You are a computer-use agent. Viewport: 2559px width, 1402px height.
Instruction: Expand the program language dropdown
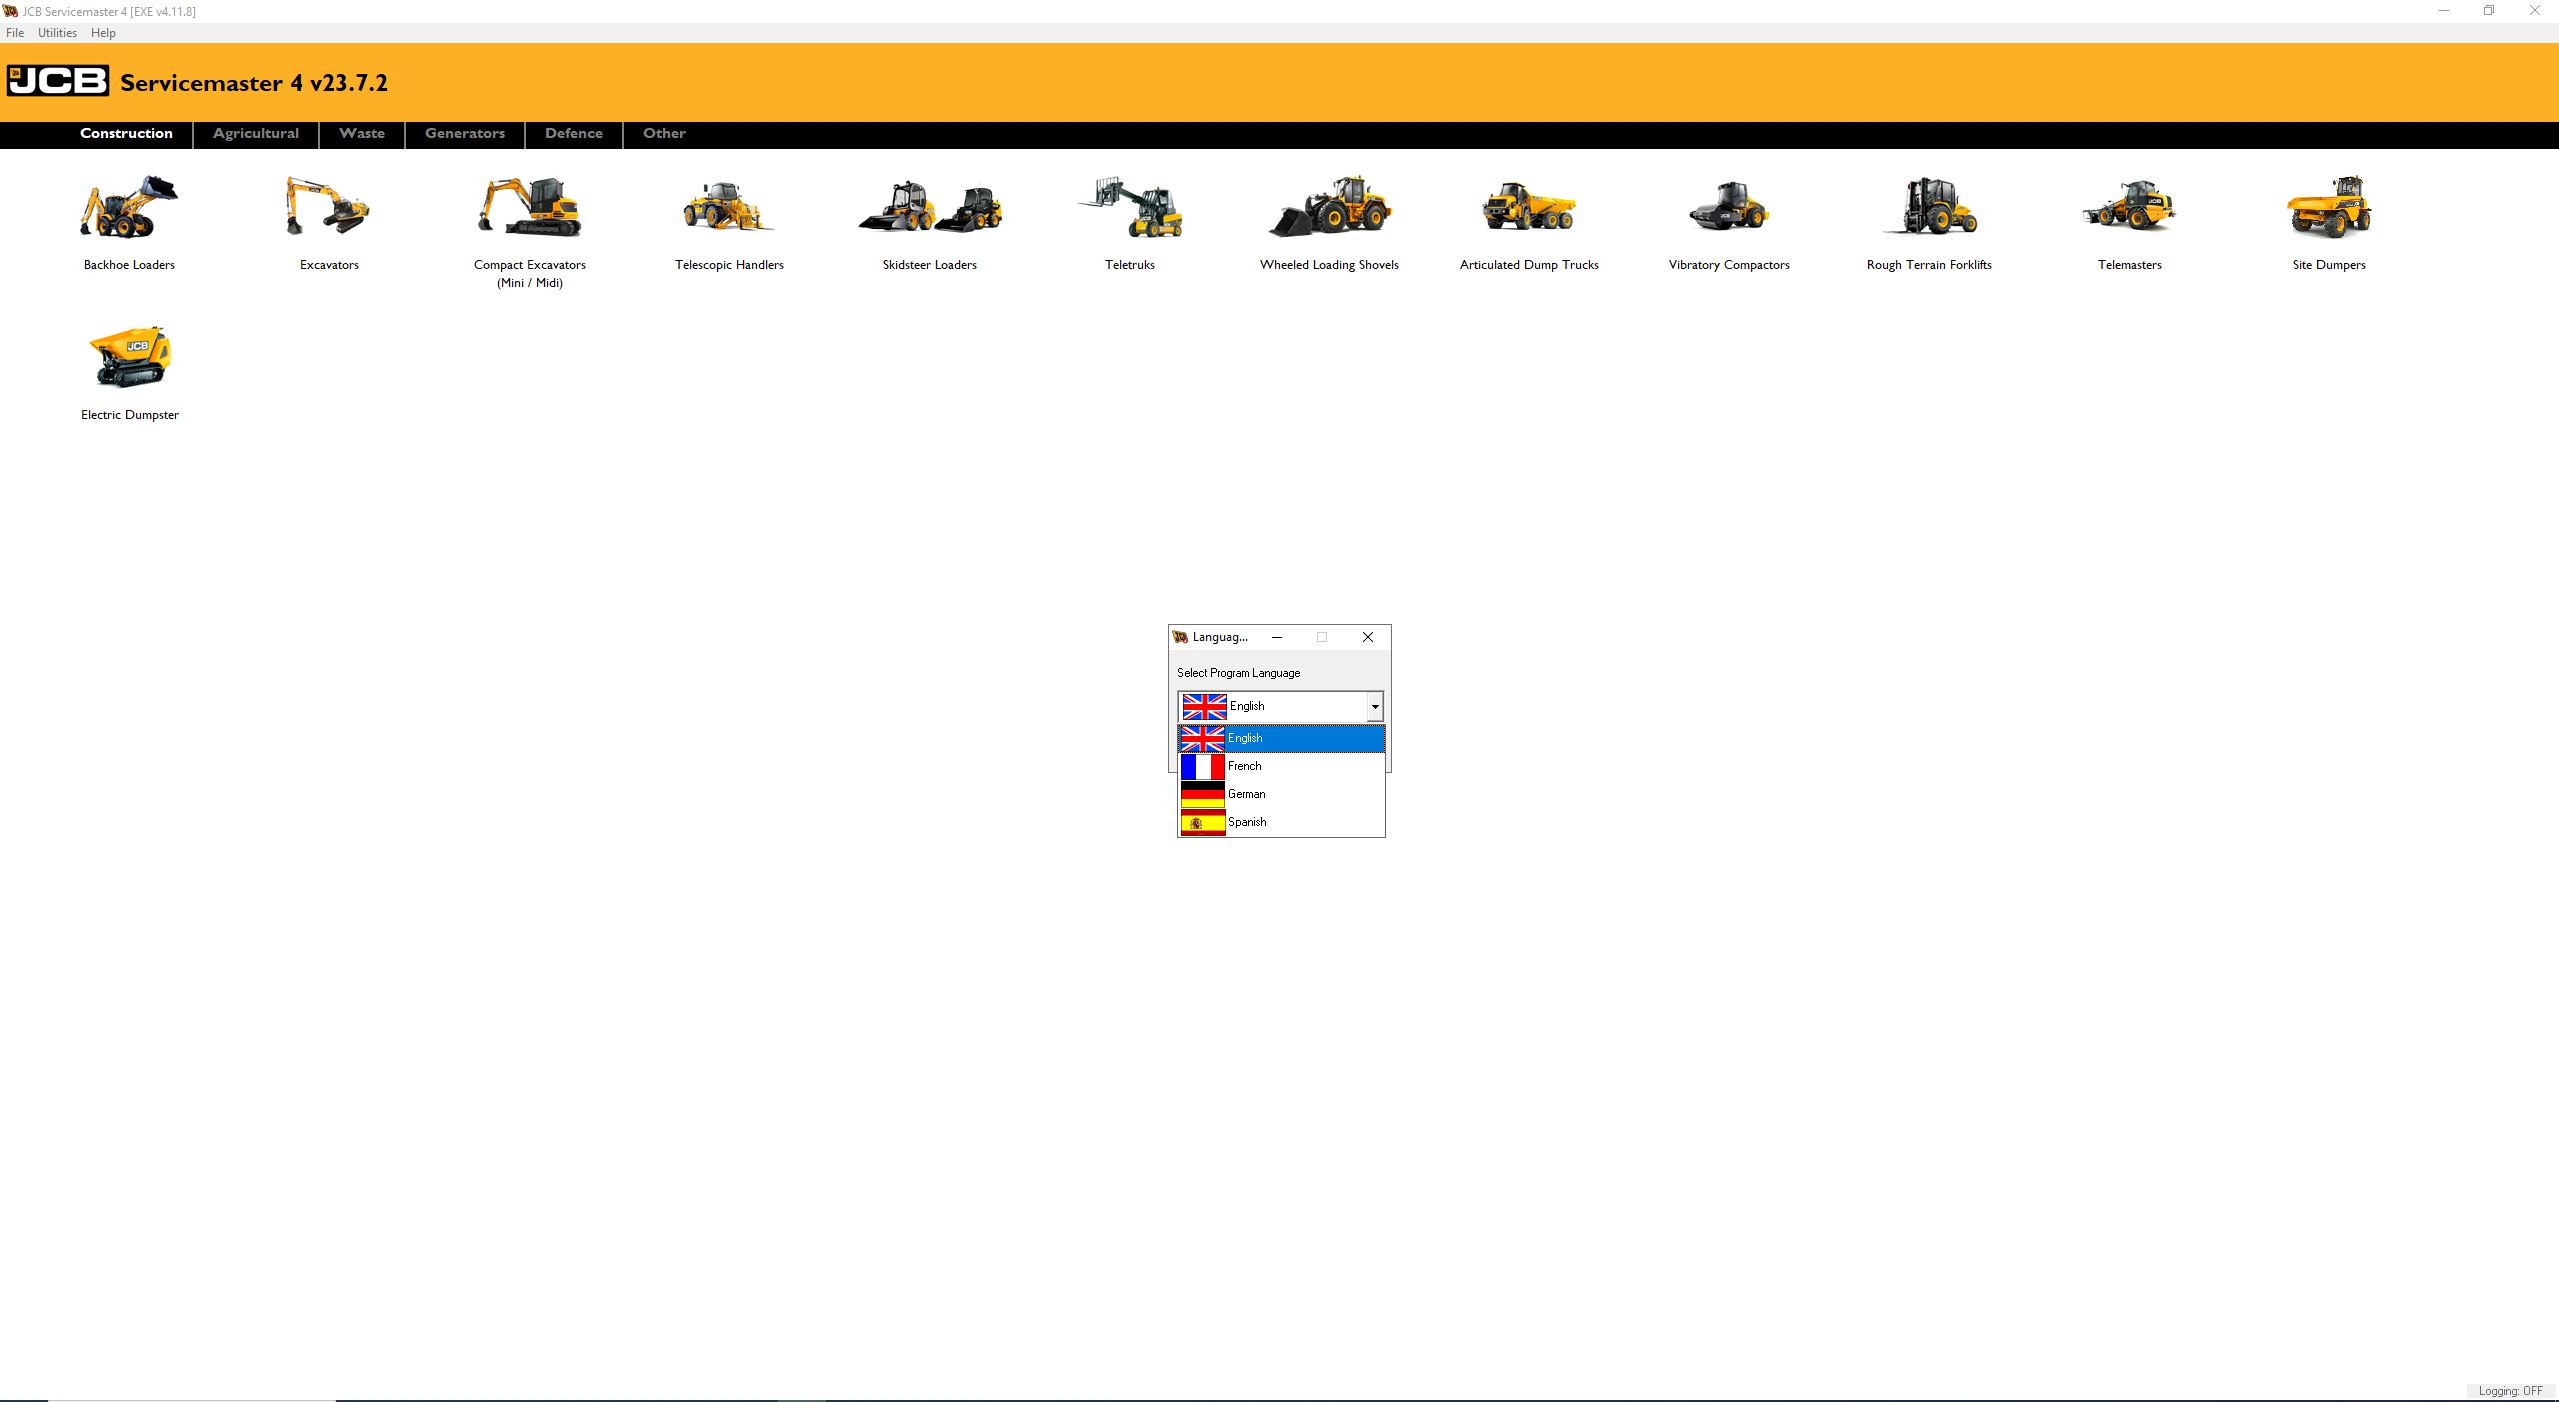1375,706
